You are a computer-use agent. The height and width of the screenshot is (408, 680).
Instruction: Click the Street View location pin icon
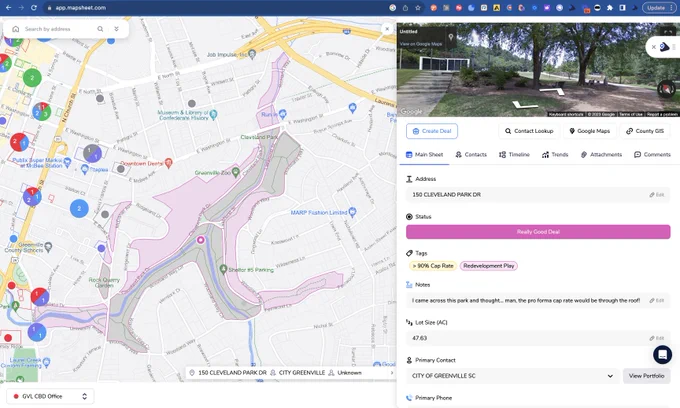(x=451, y=37)
